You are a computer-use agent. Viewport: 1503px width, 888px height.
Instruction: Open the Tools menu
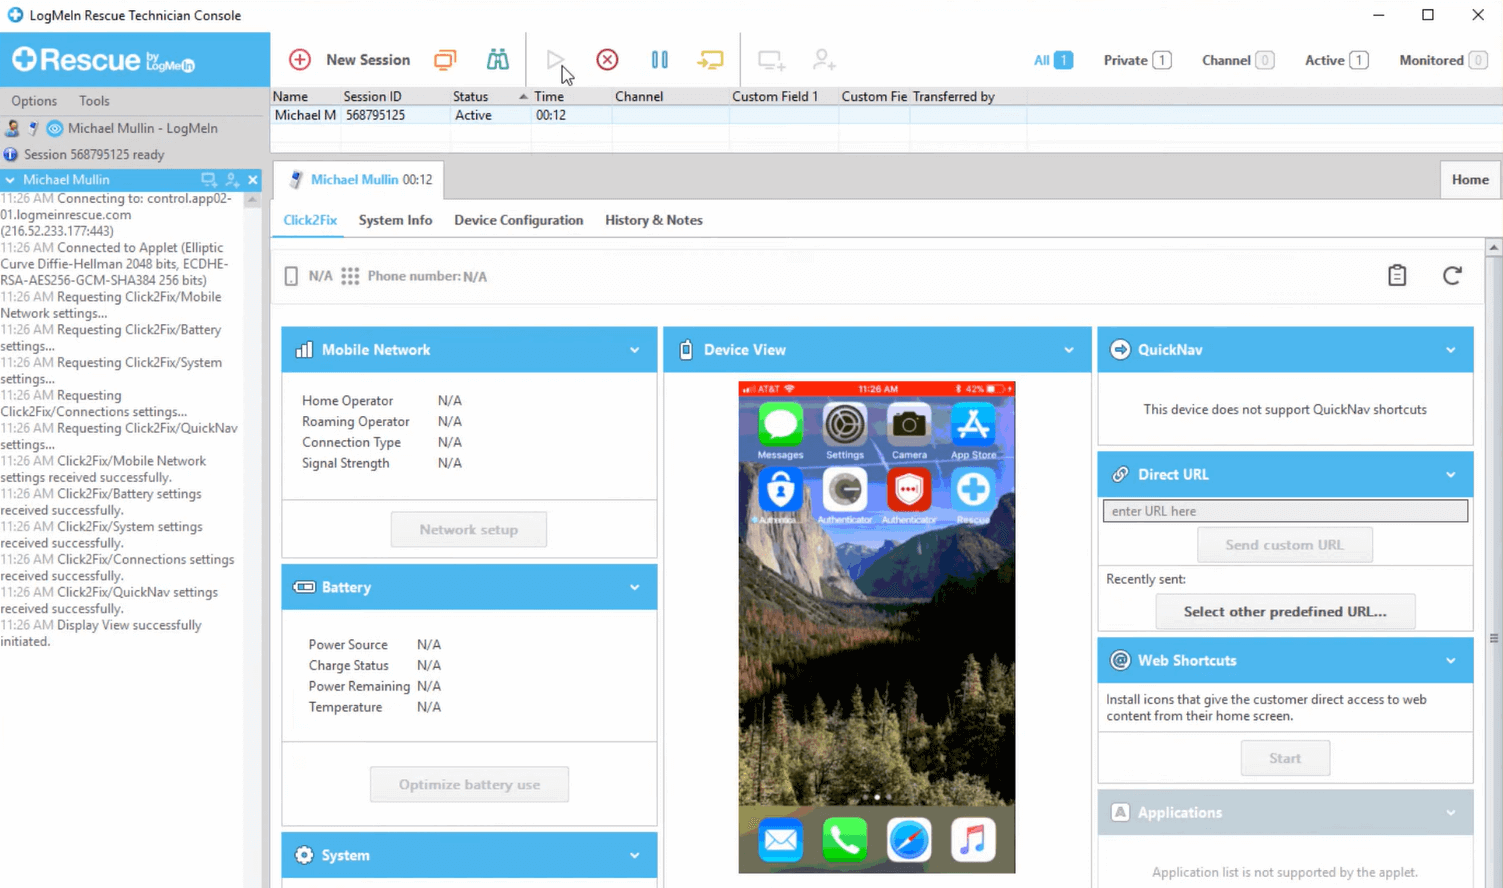[x=94, y=101]
